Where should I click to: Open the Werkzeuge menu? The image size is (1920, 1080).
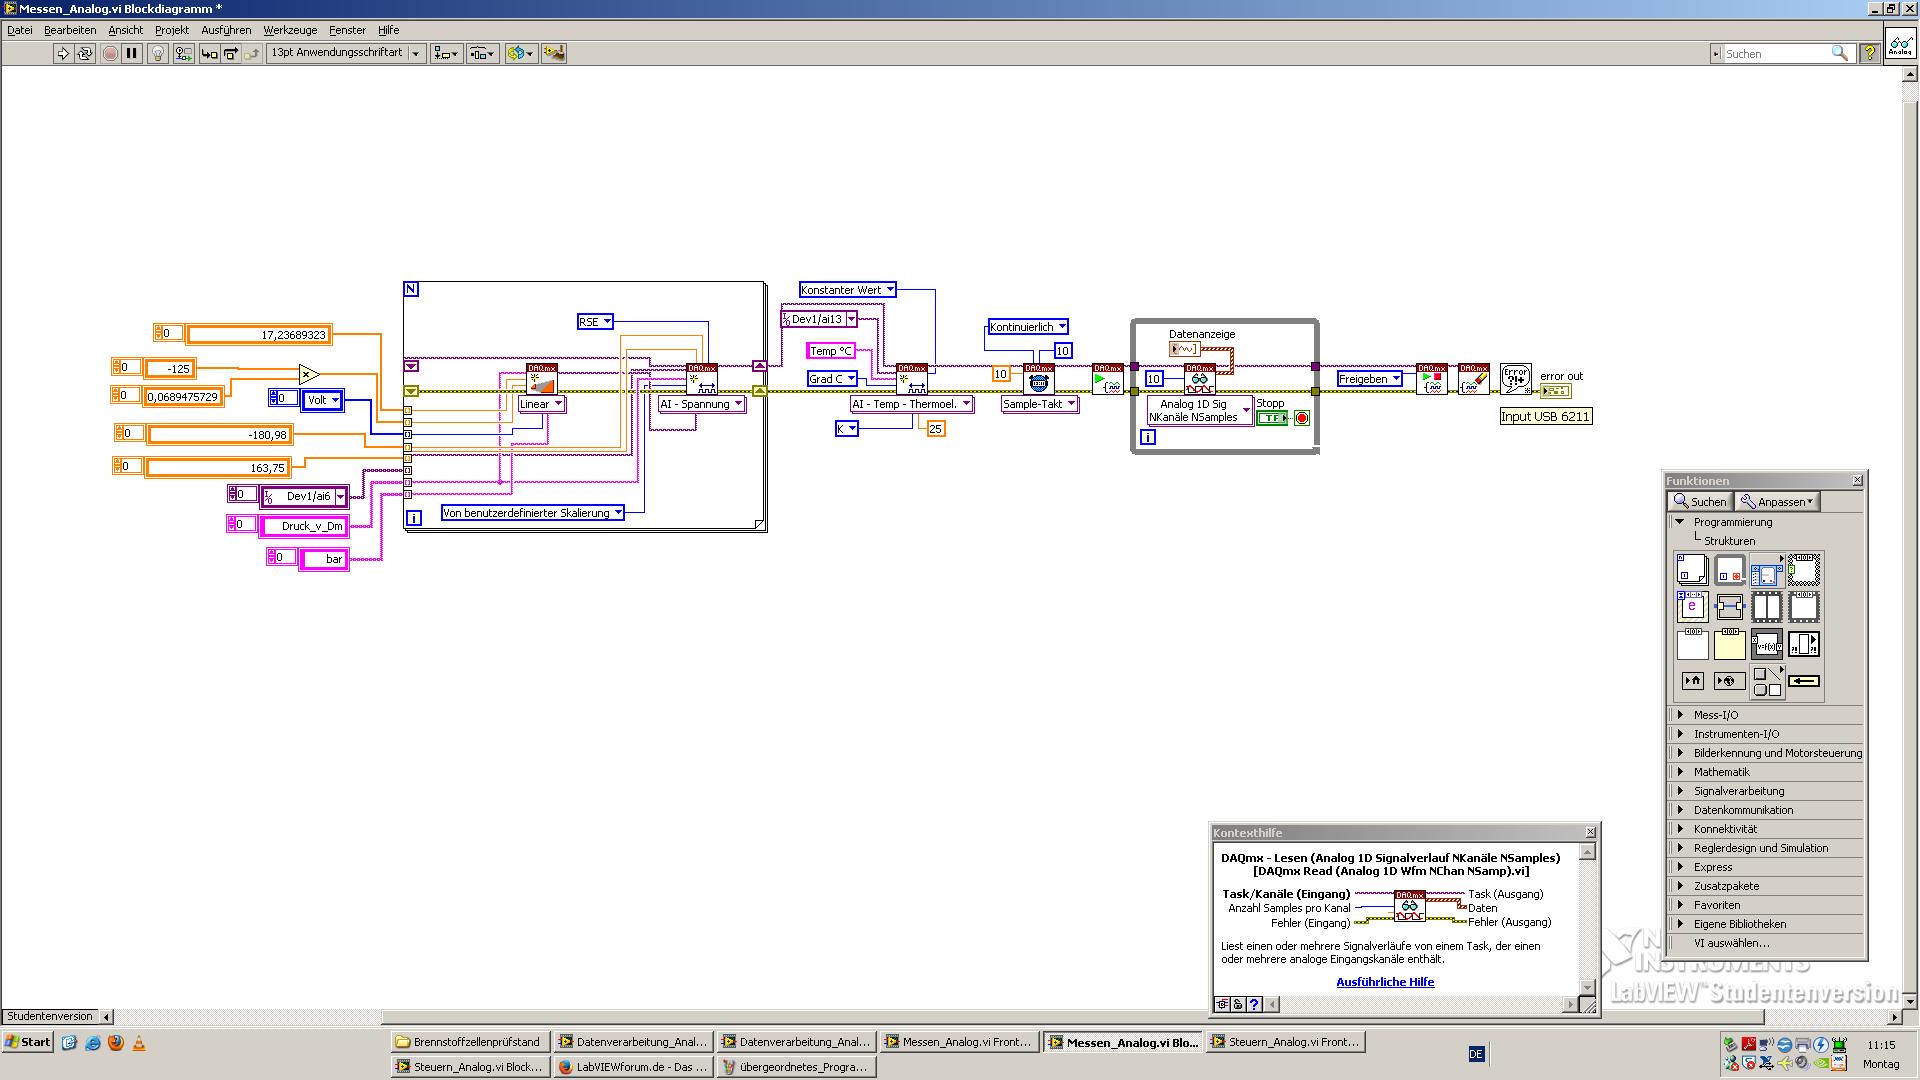pos(290,30)
